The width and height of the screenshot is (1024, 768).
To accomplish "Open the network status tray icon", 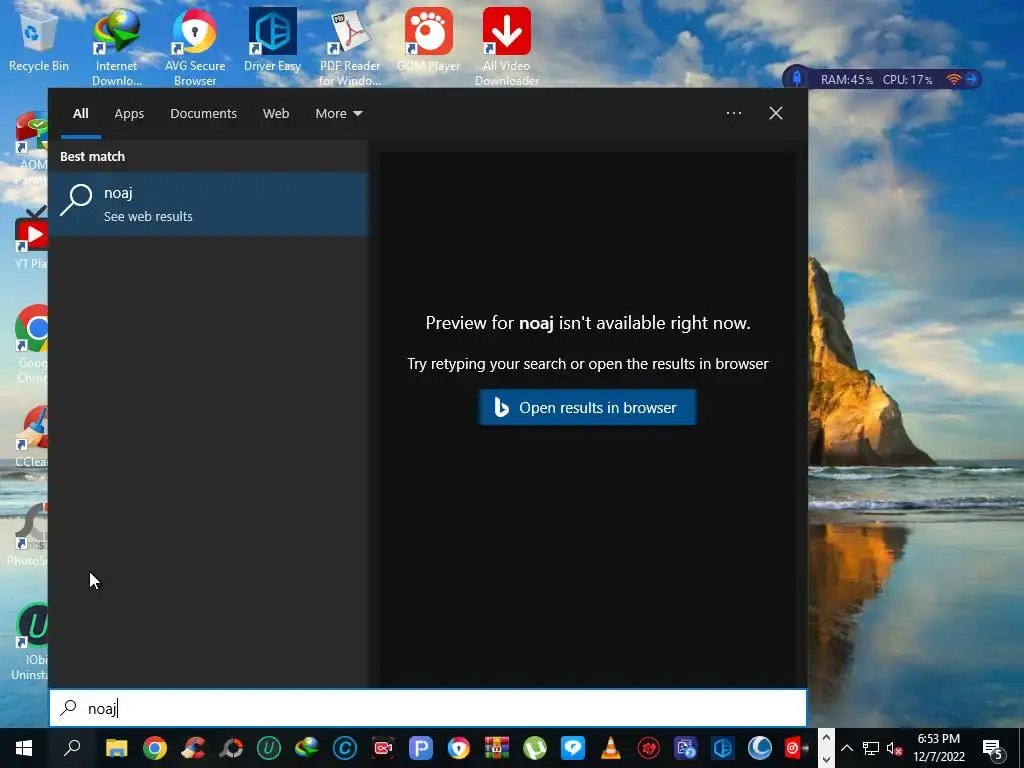I will (x=871, y=748).
